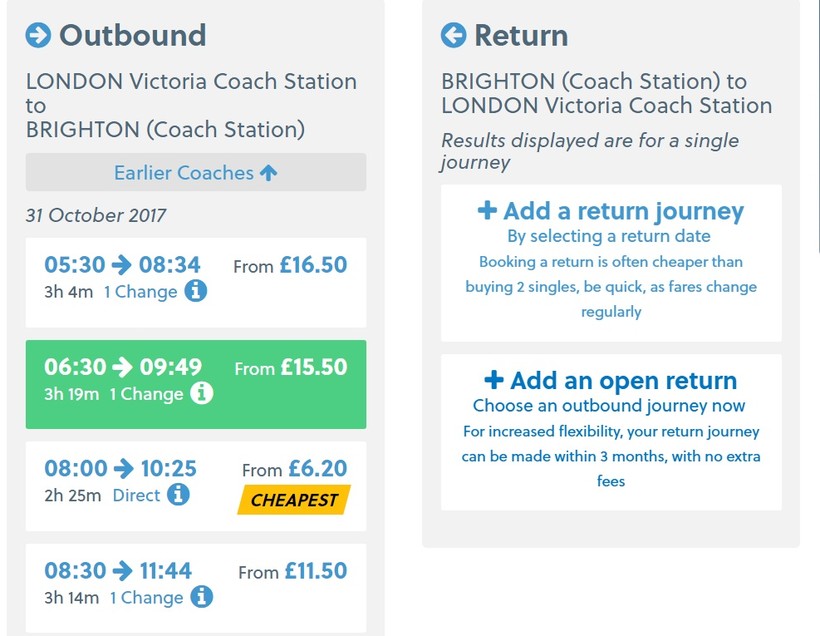Open info icon for 06:30 coach
This screenshot has height=636, width=820.
(x=202, y=394)
